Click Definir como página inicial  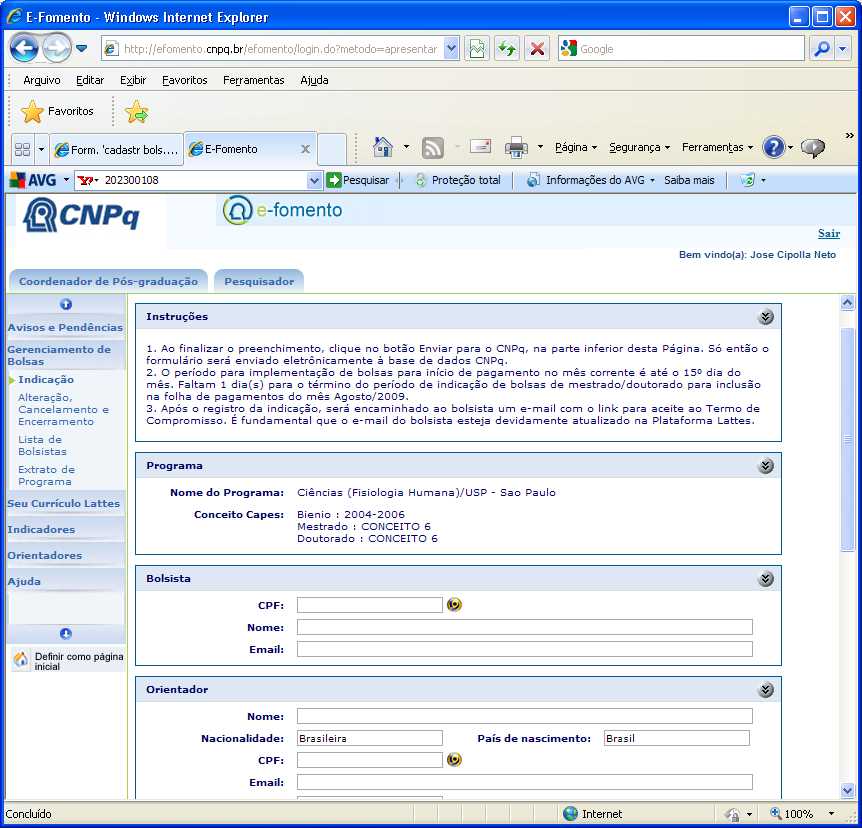pyautogui.click(x=68, y=661)
